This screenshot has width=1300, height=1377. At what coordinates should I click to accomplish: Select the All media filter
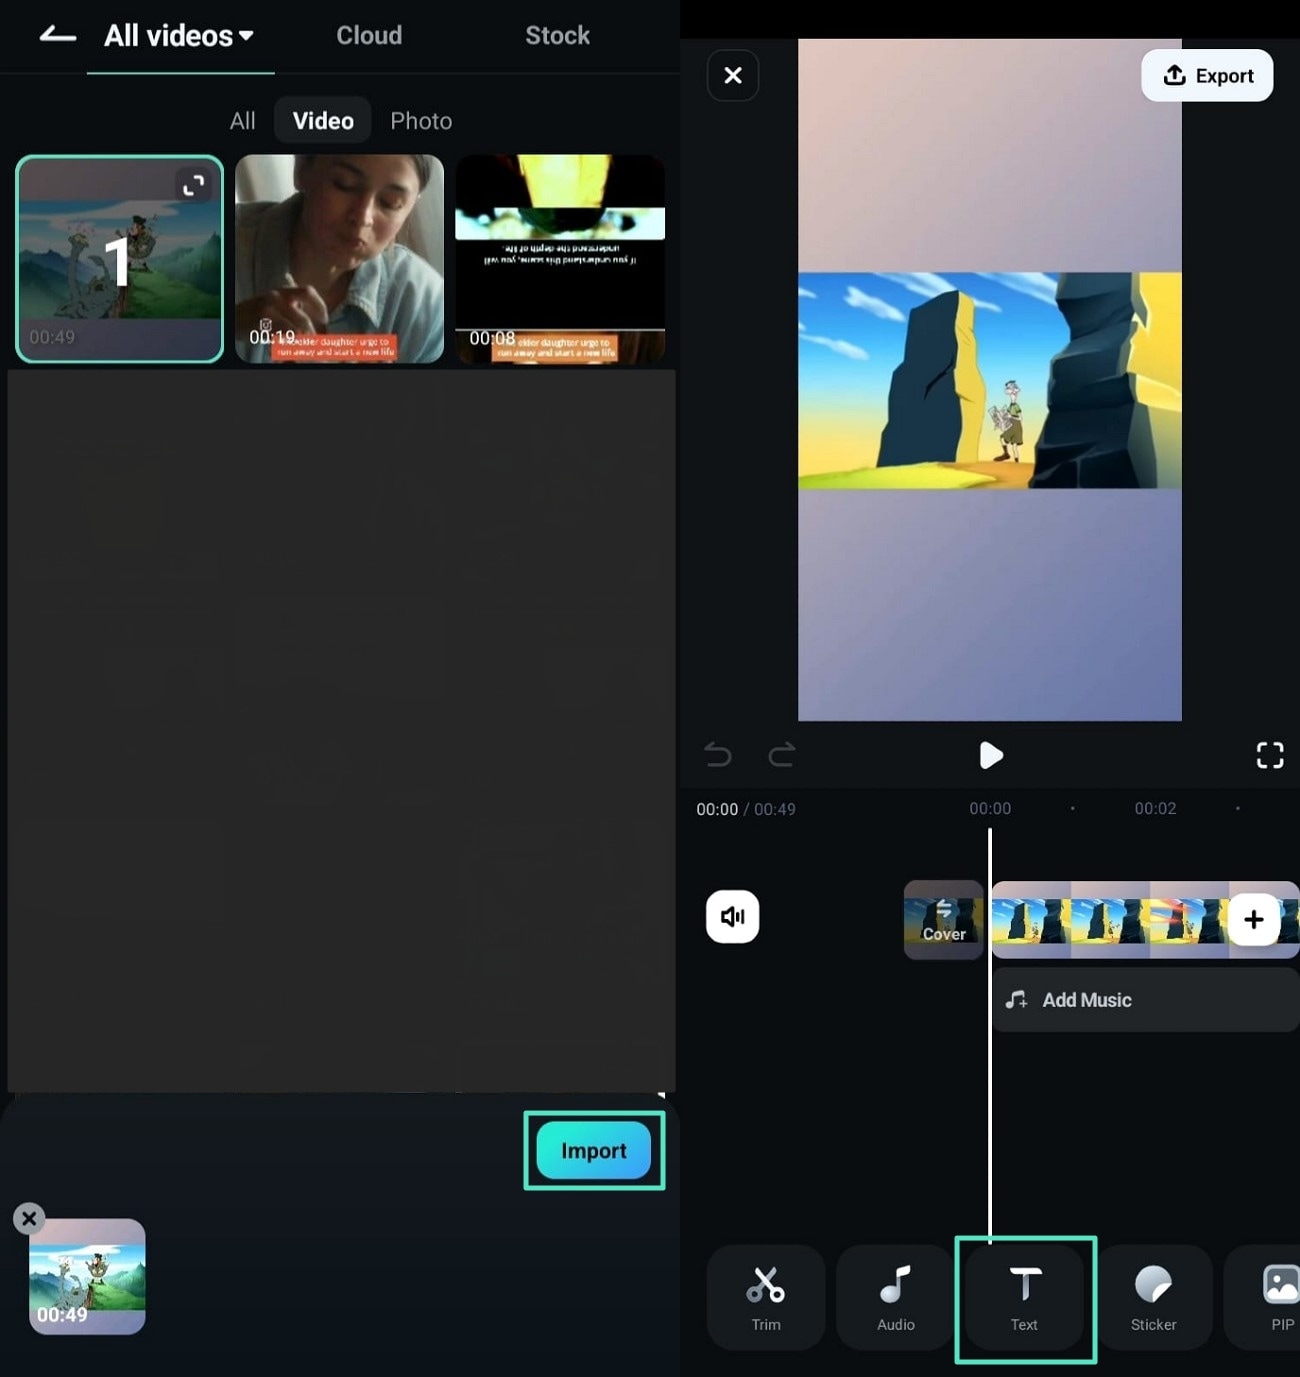click(242, 121)
